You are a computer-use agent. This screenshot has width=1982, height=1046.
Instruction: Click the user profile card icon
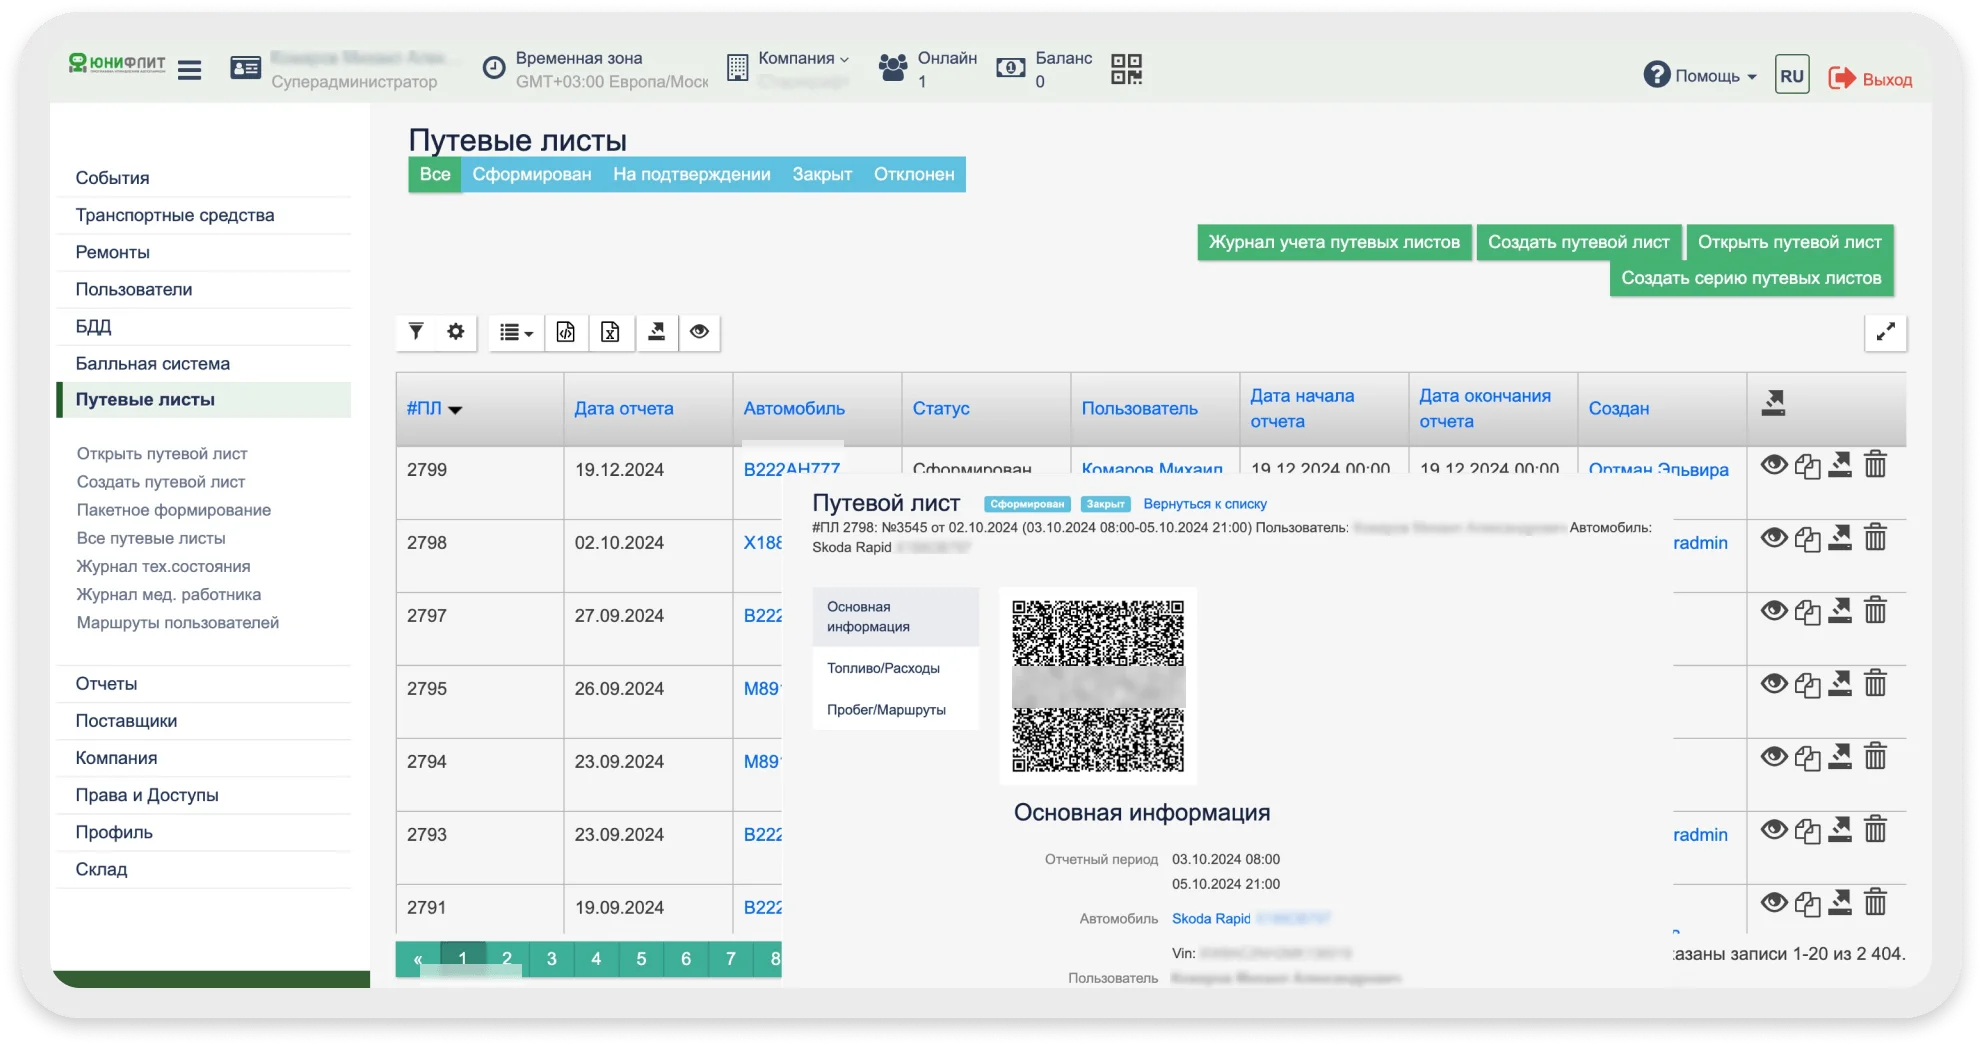245,68
